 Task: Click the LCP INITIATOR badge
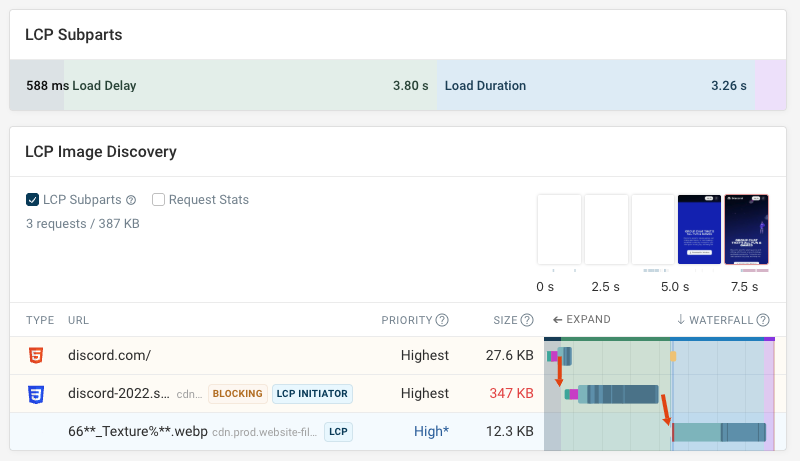pos(312,394)
